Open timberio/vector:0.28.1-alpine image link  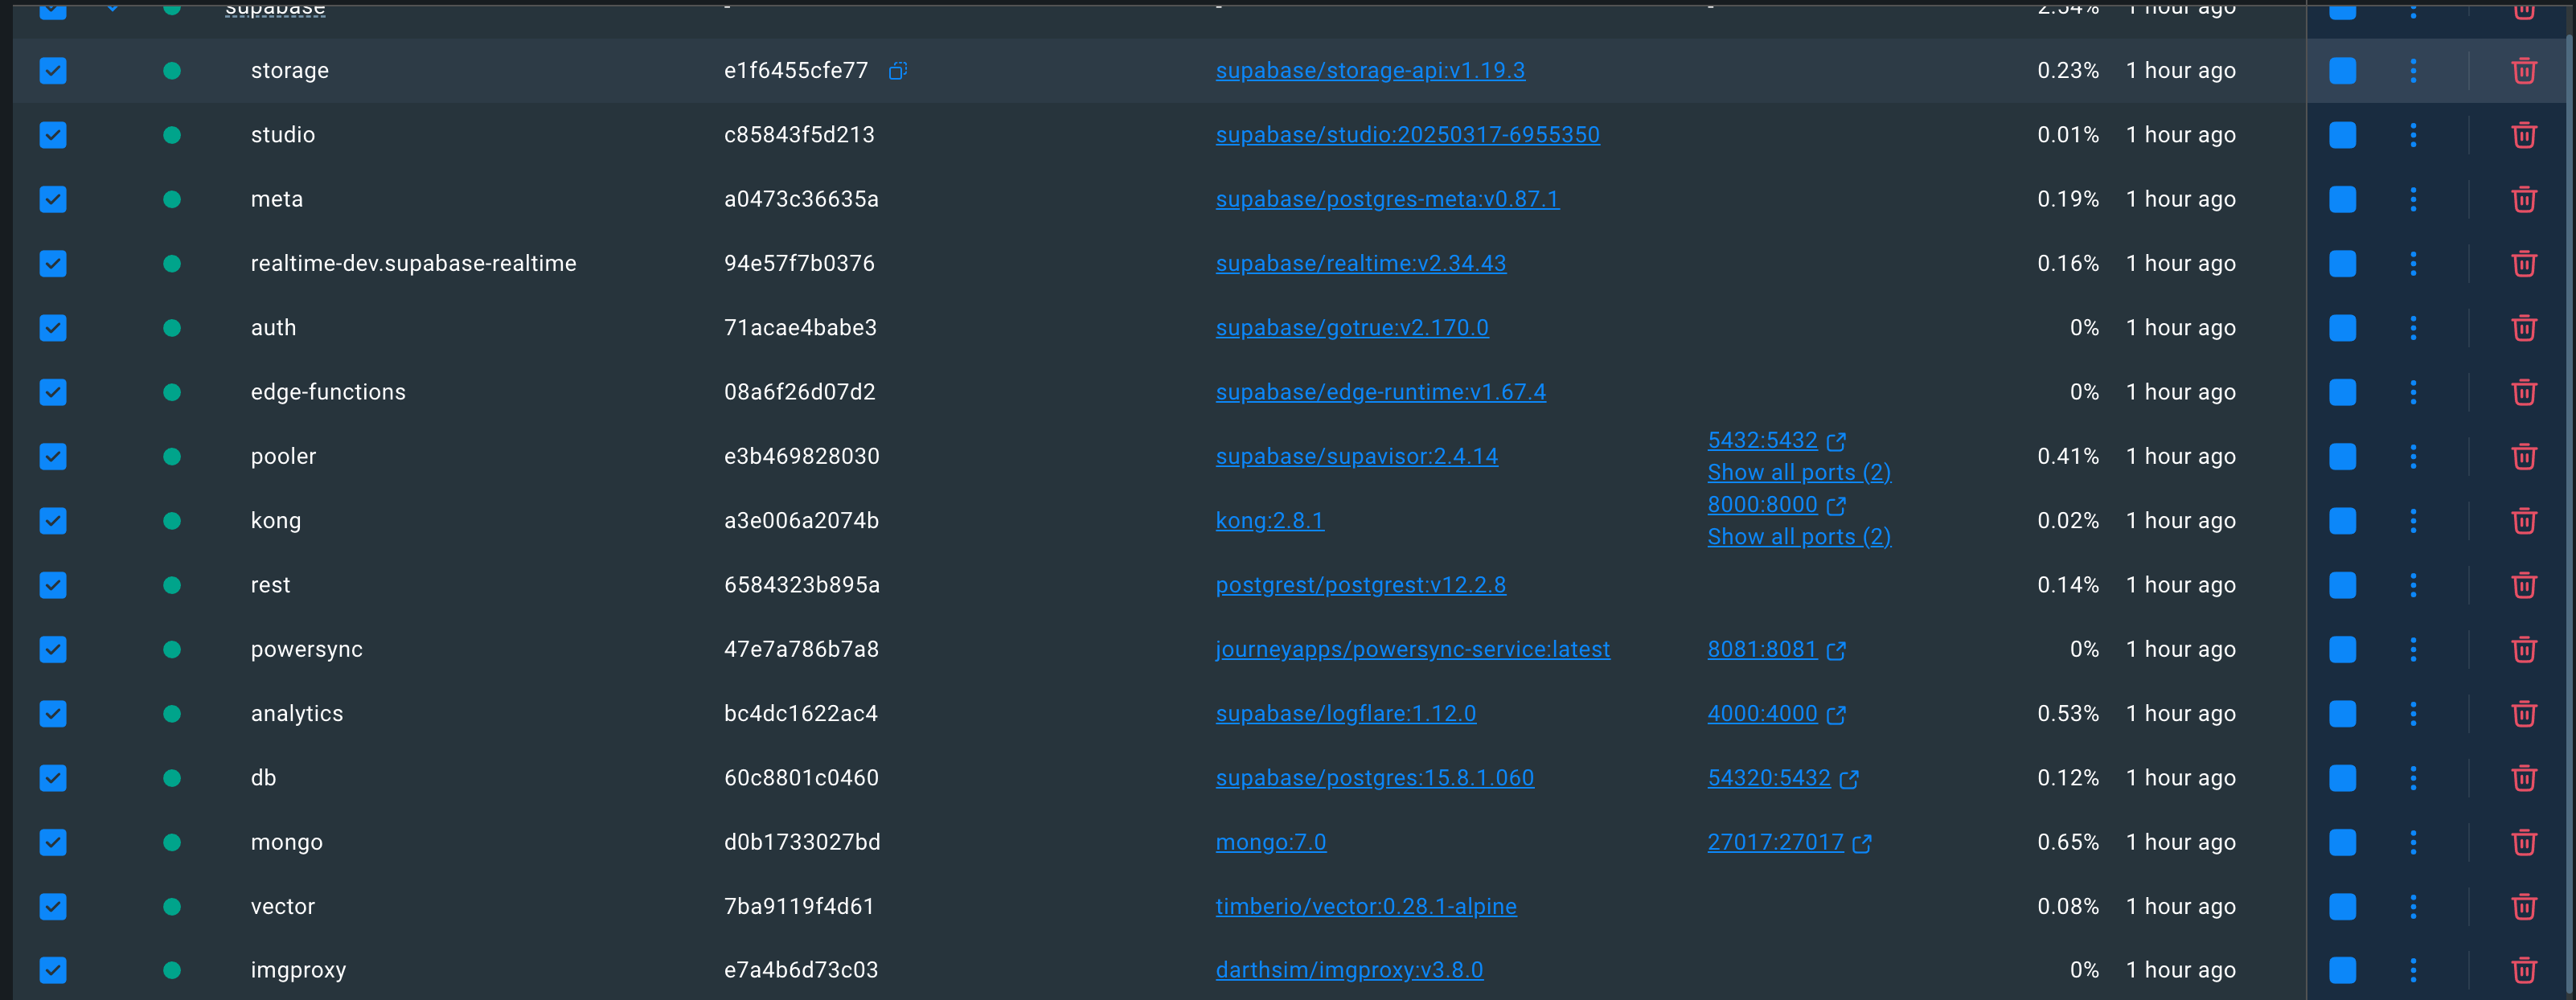(x=1366, y=907)
